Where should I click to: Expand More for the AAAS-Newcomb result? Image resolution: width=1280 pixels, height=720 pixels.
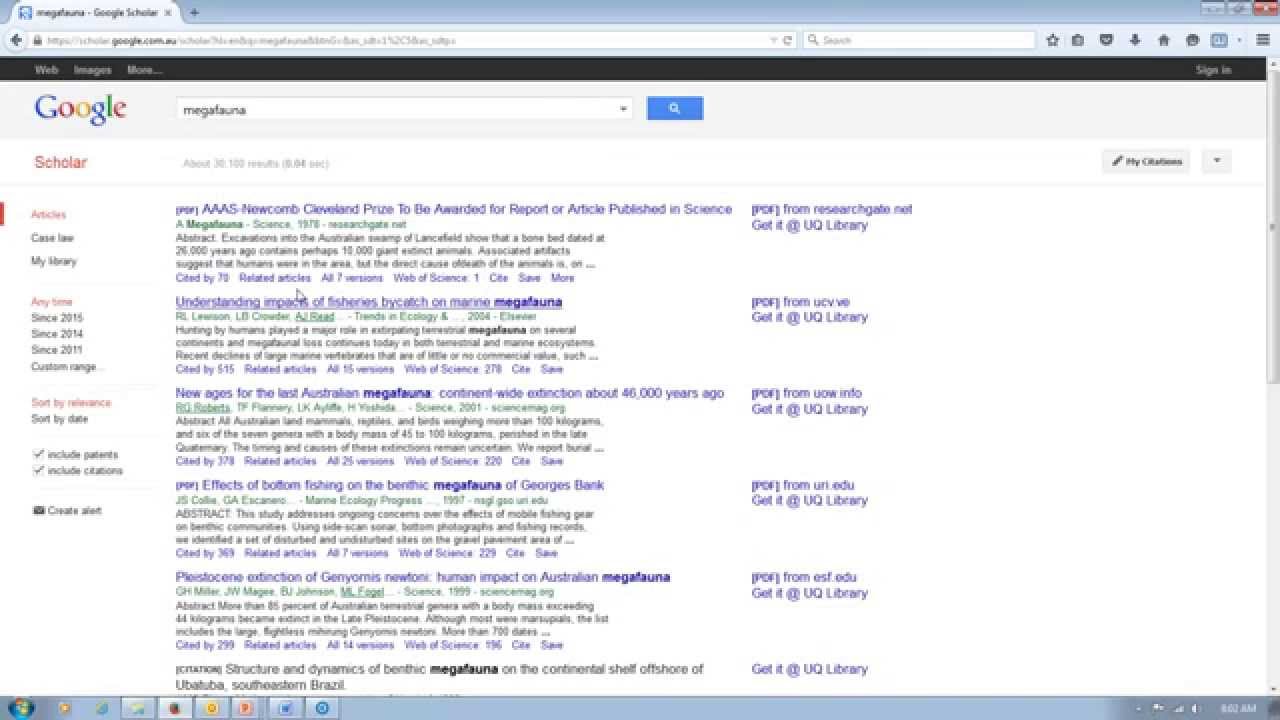click(562, 278)
